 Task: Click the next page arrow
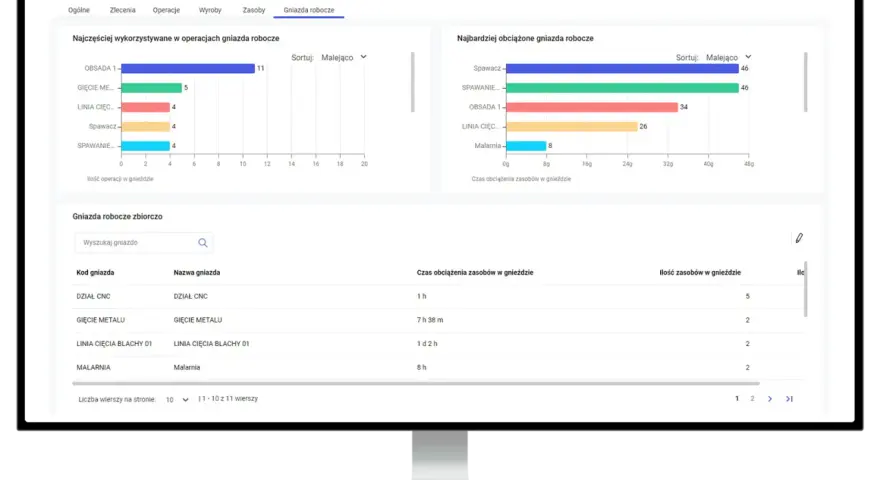coord(770,399)
